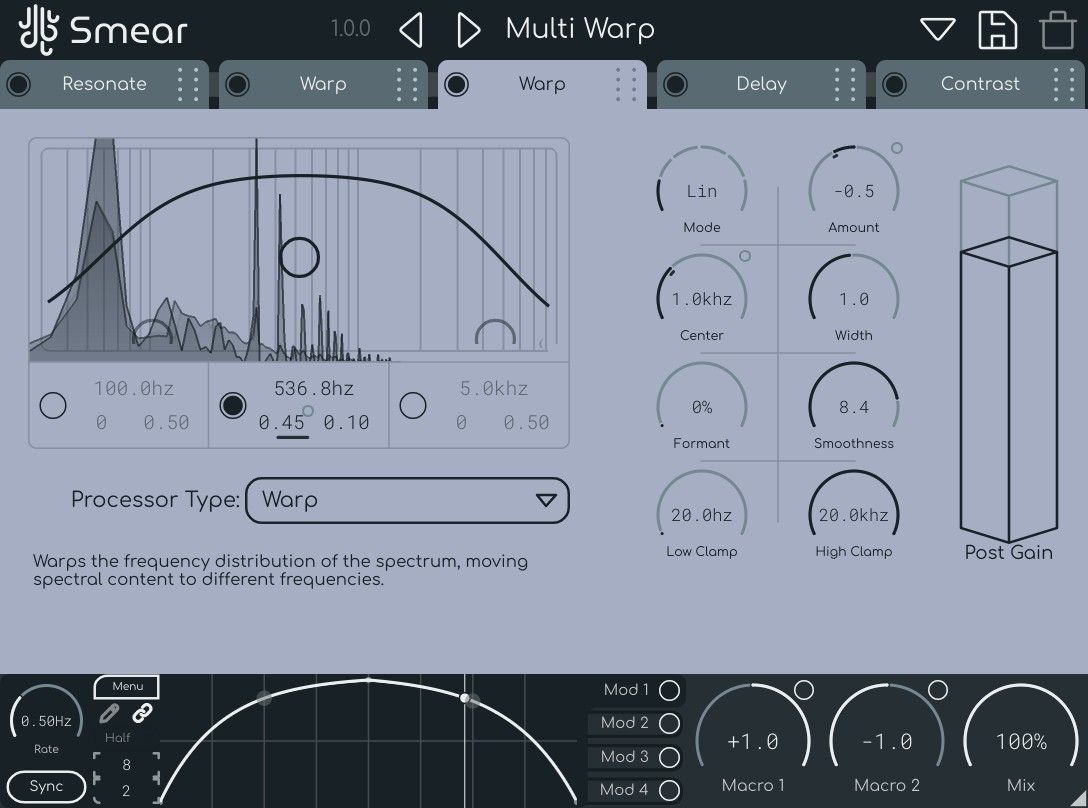Click the save preset floppy disk icon
Viewport: 1088px width, 808px height.
996,30
